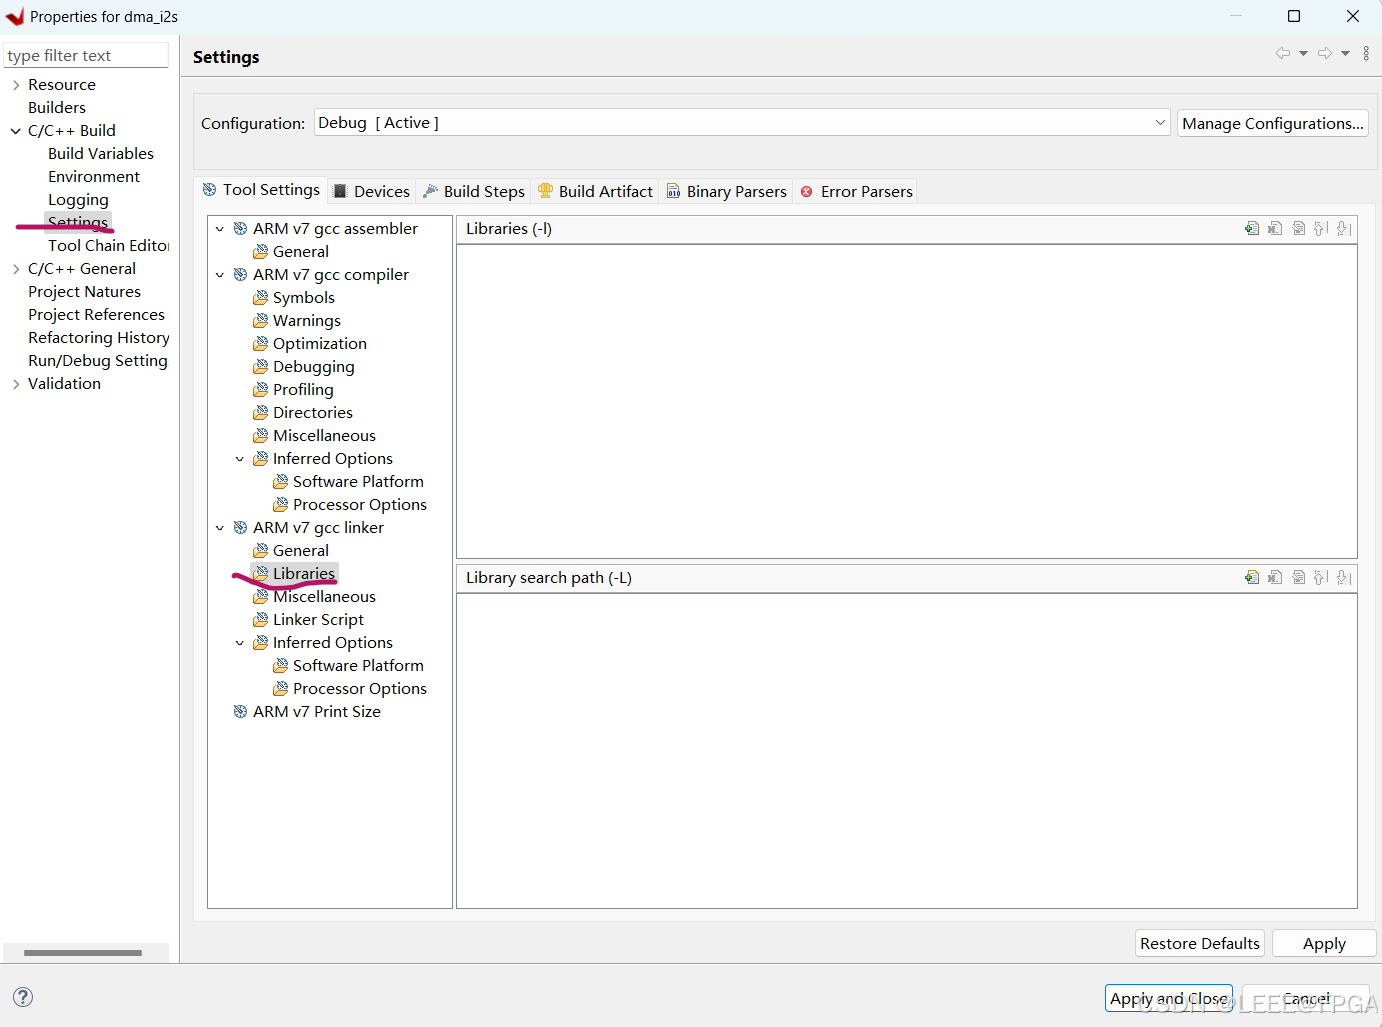Expand the Validation node
The image size is (1382, 1027).
[16, 384]
